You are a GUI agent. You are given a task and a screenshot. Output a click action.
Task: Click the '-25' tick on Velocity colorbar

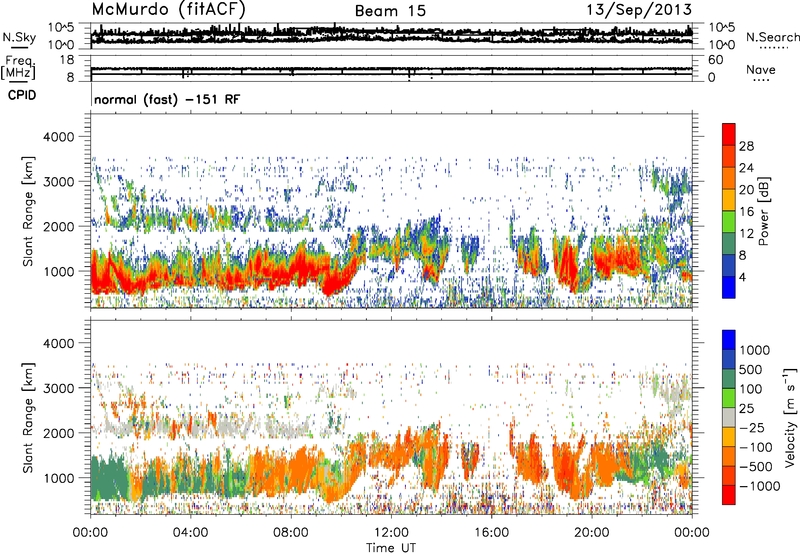tap(752, 427)
